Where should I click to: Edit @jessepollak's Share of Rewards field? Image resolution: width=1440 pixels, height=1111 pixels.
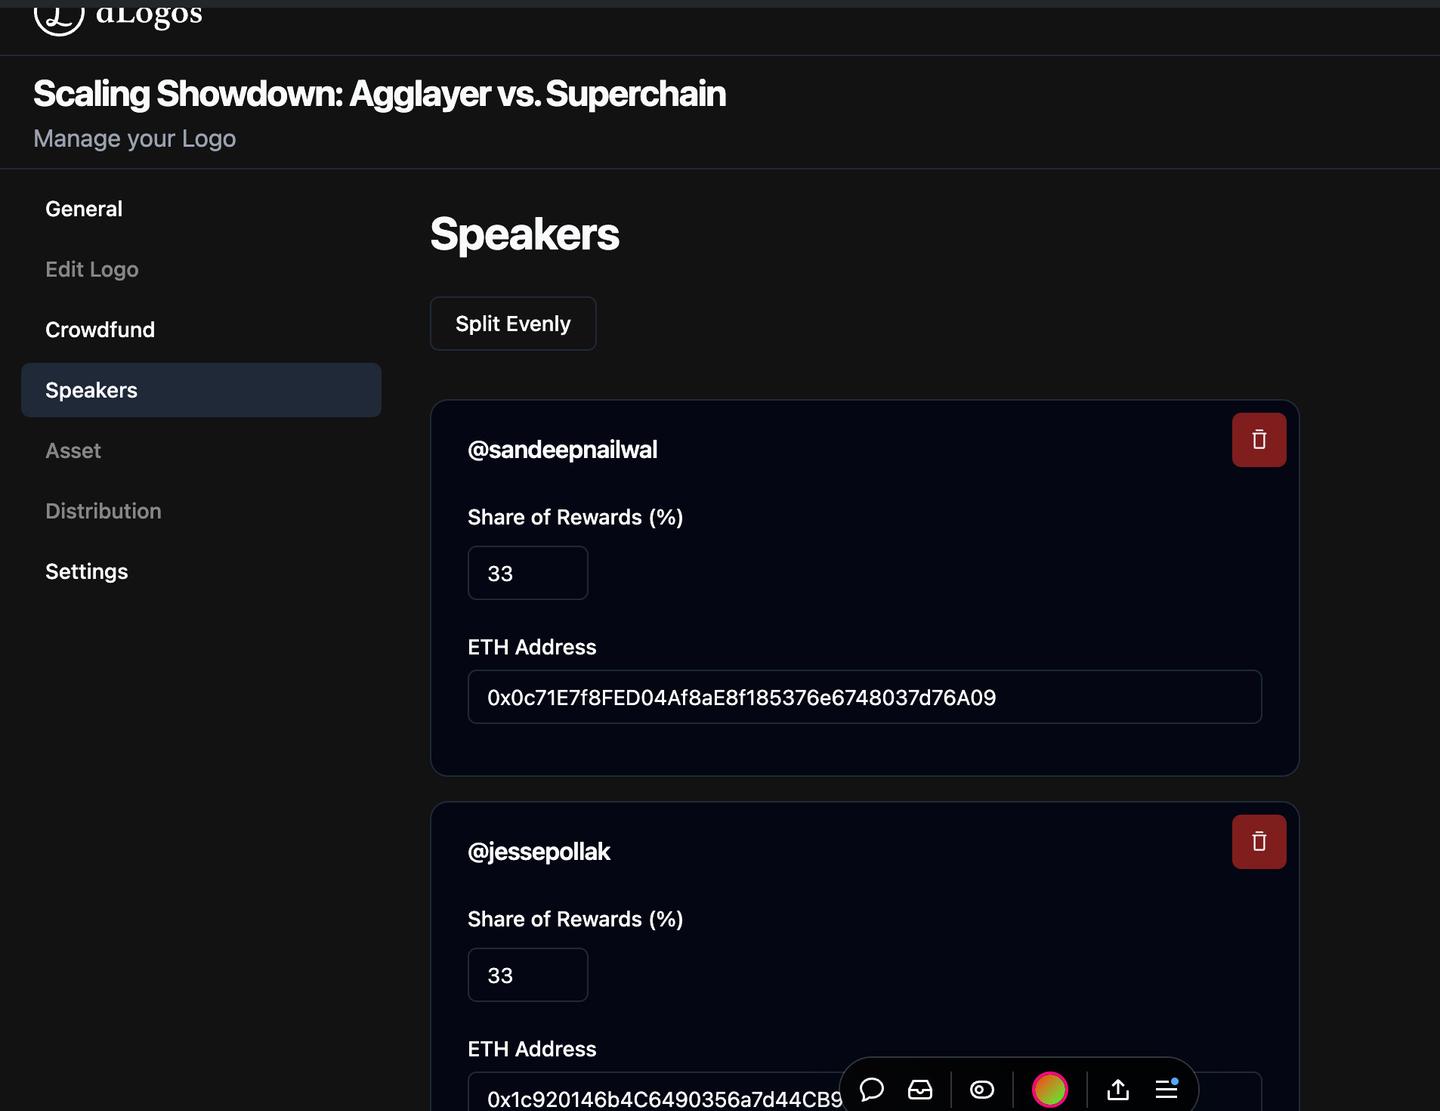pos(528,975)
